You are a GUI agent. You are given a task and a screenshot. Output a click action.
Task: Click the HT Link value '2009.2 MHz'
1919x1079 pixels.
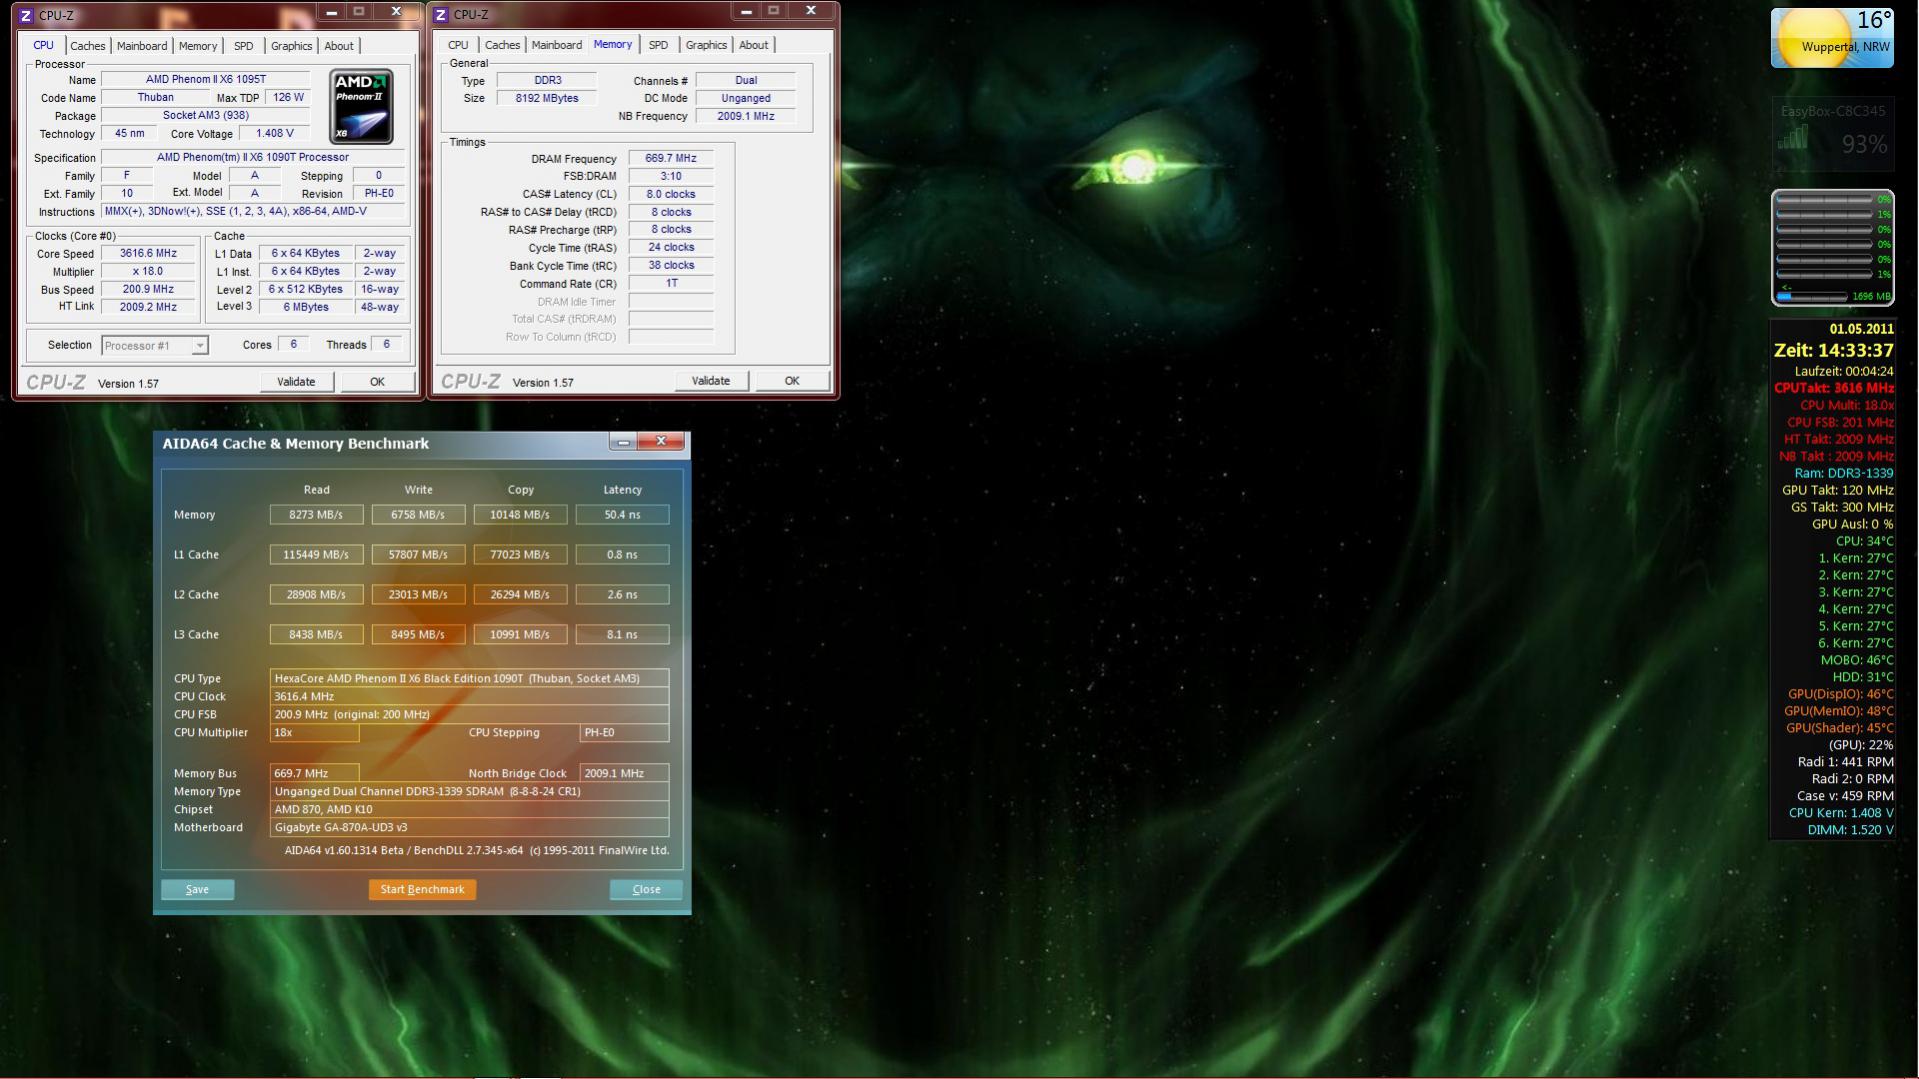[148, 307]
